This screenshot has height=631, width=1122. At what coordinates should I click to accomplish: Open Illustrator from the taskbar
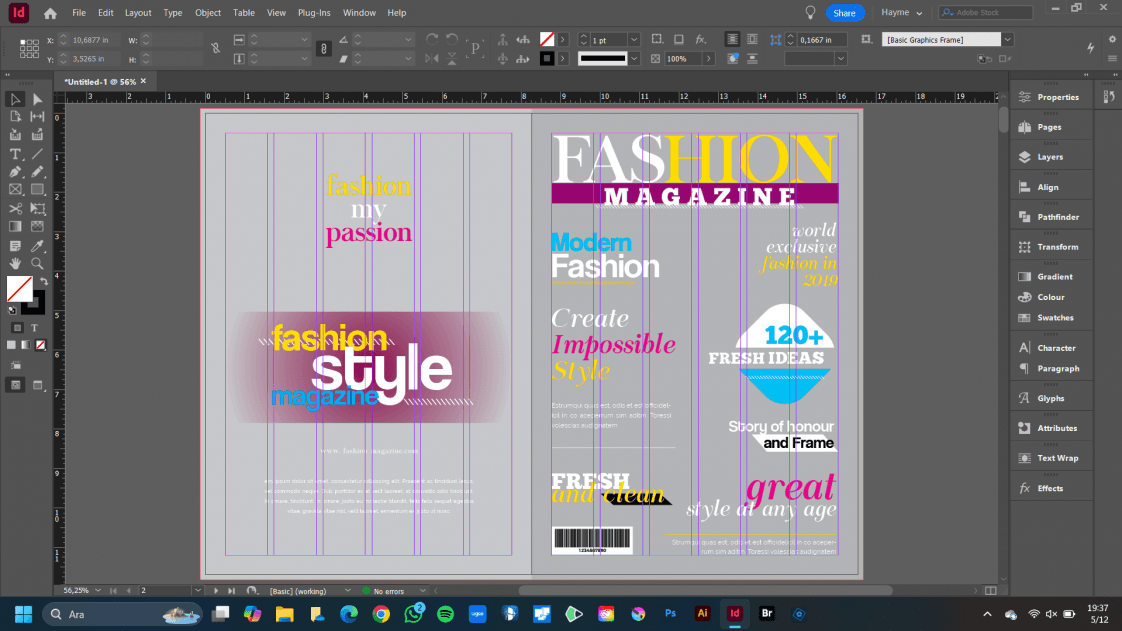[x=702, y=614]
